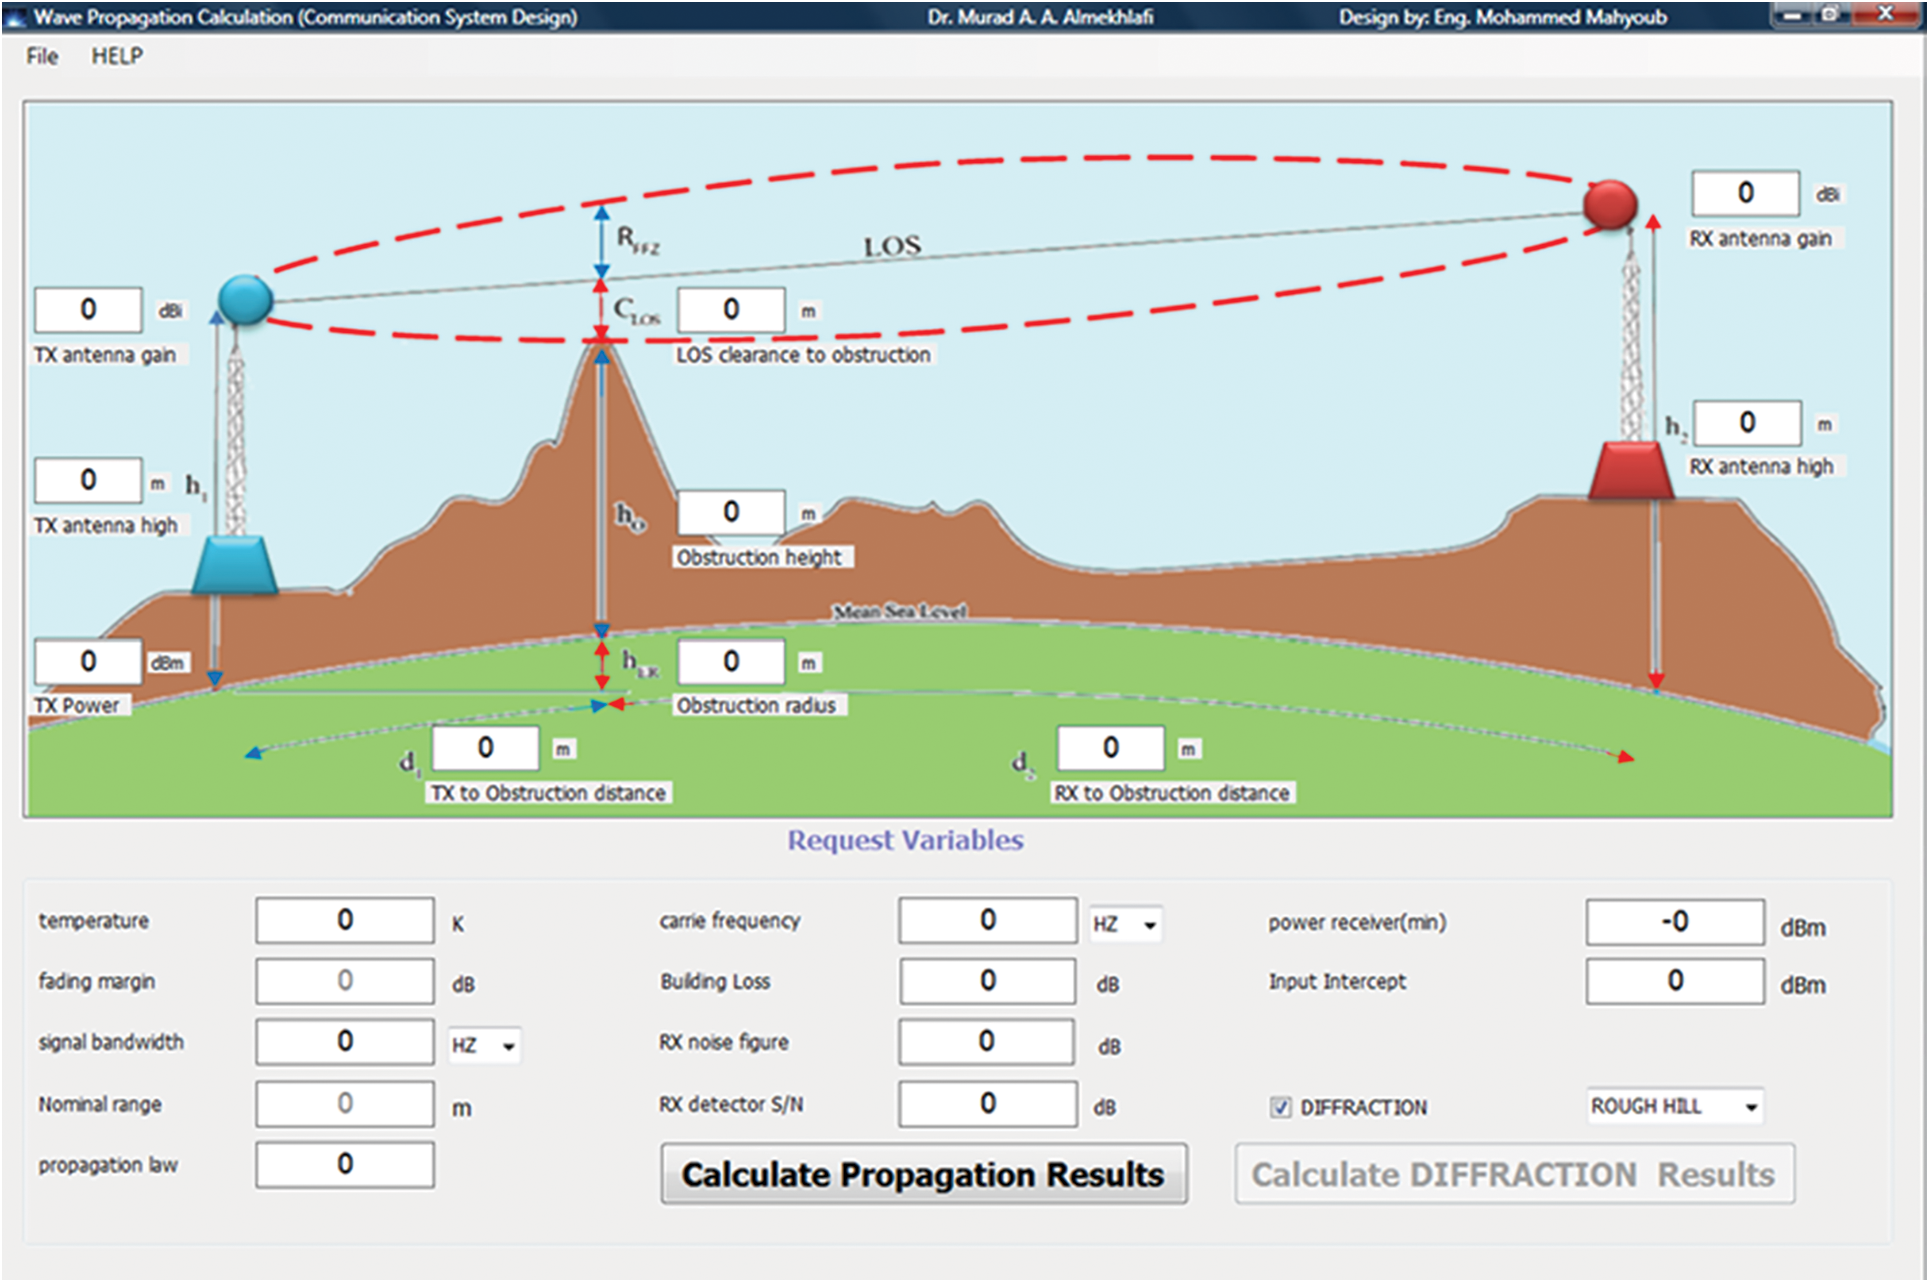
Task: Click the RX antenna gain input field
Action: click(1745, 193)
